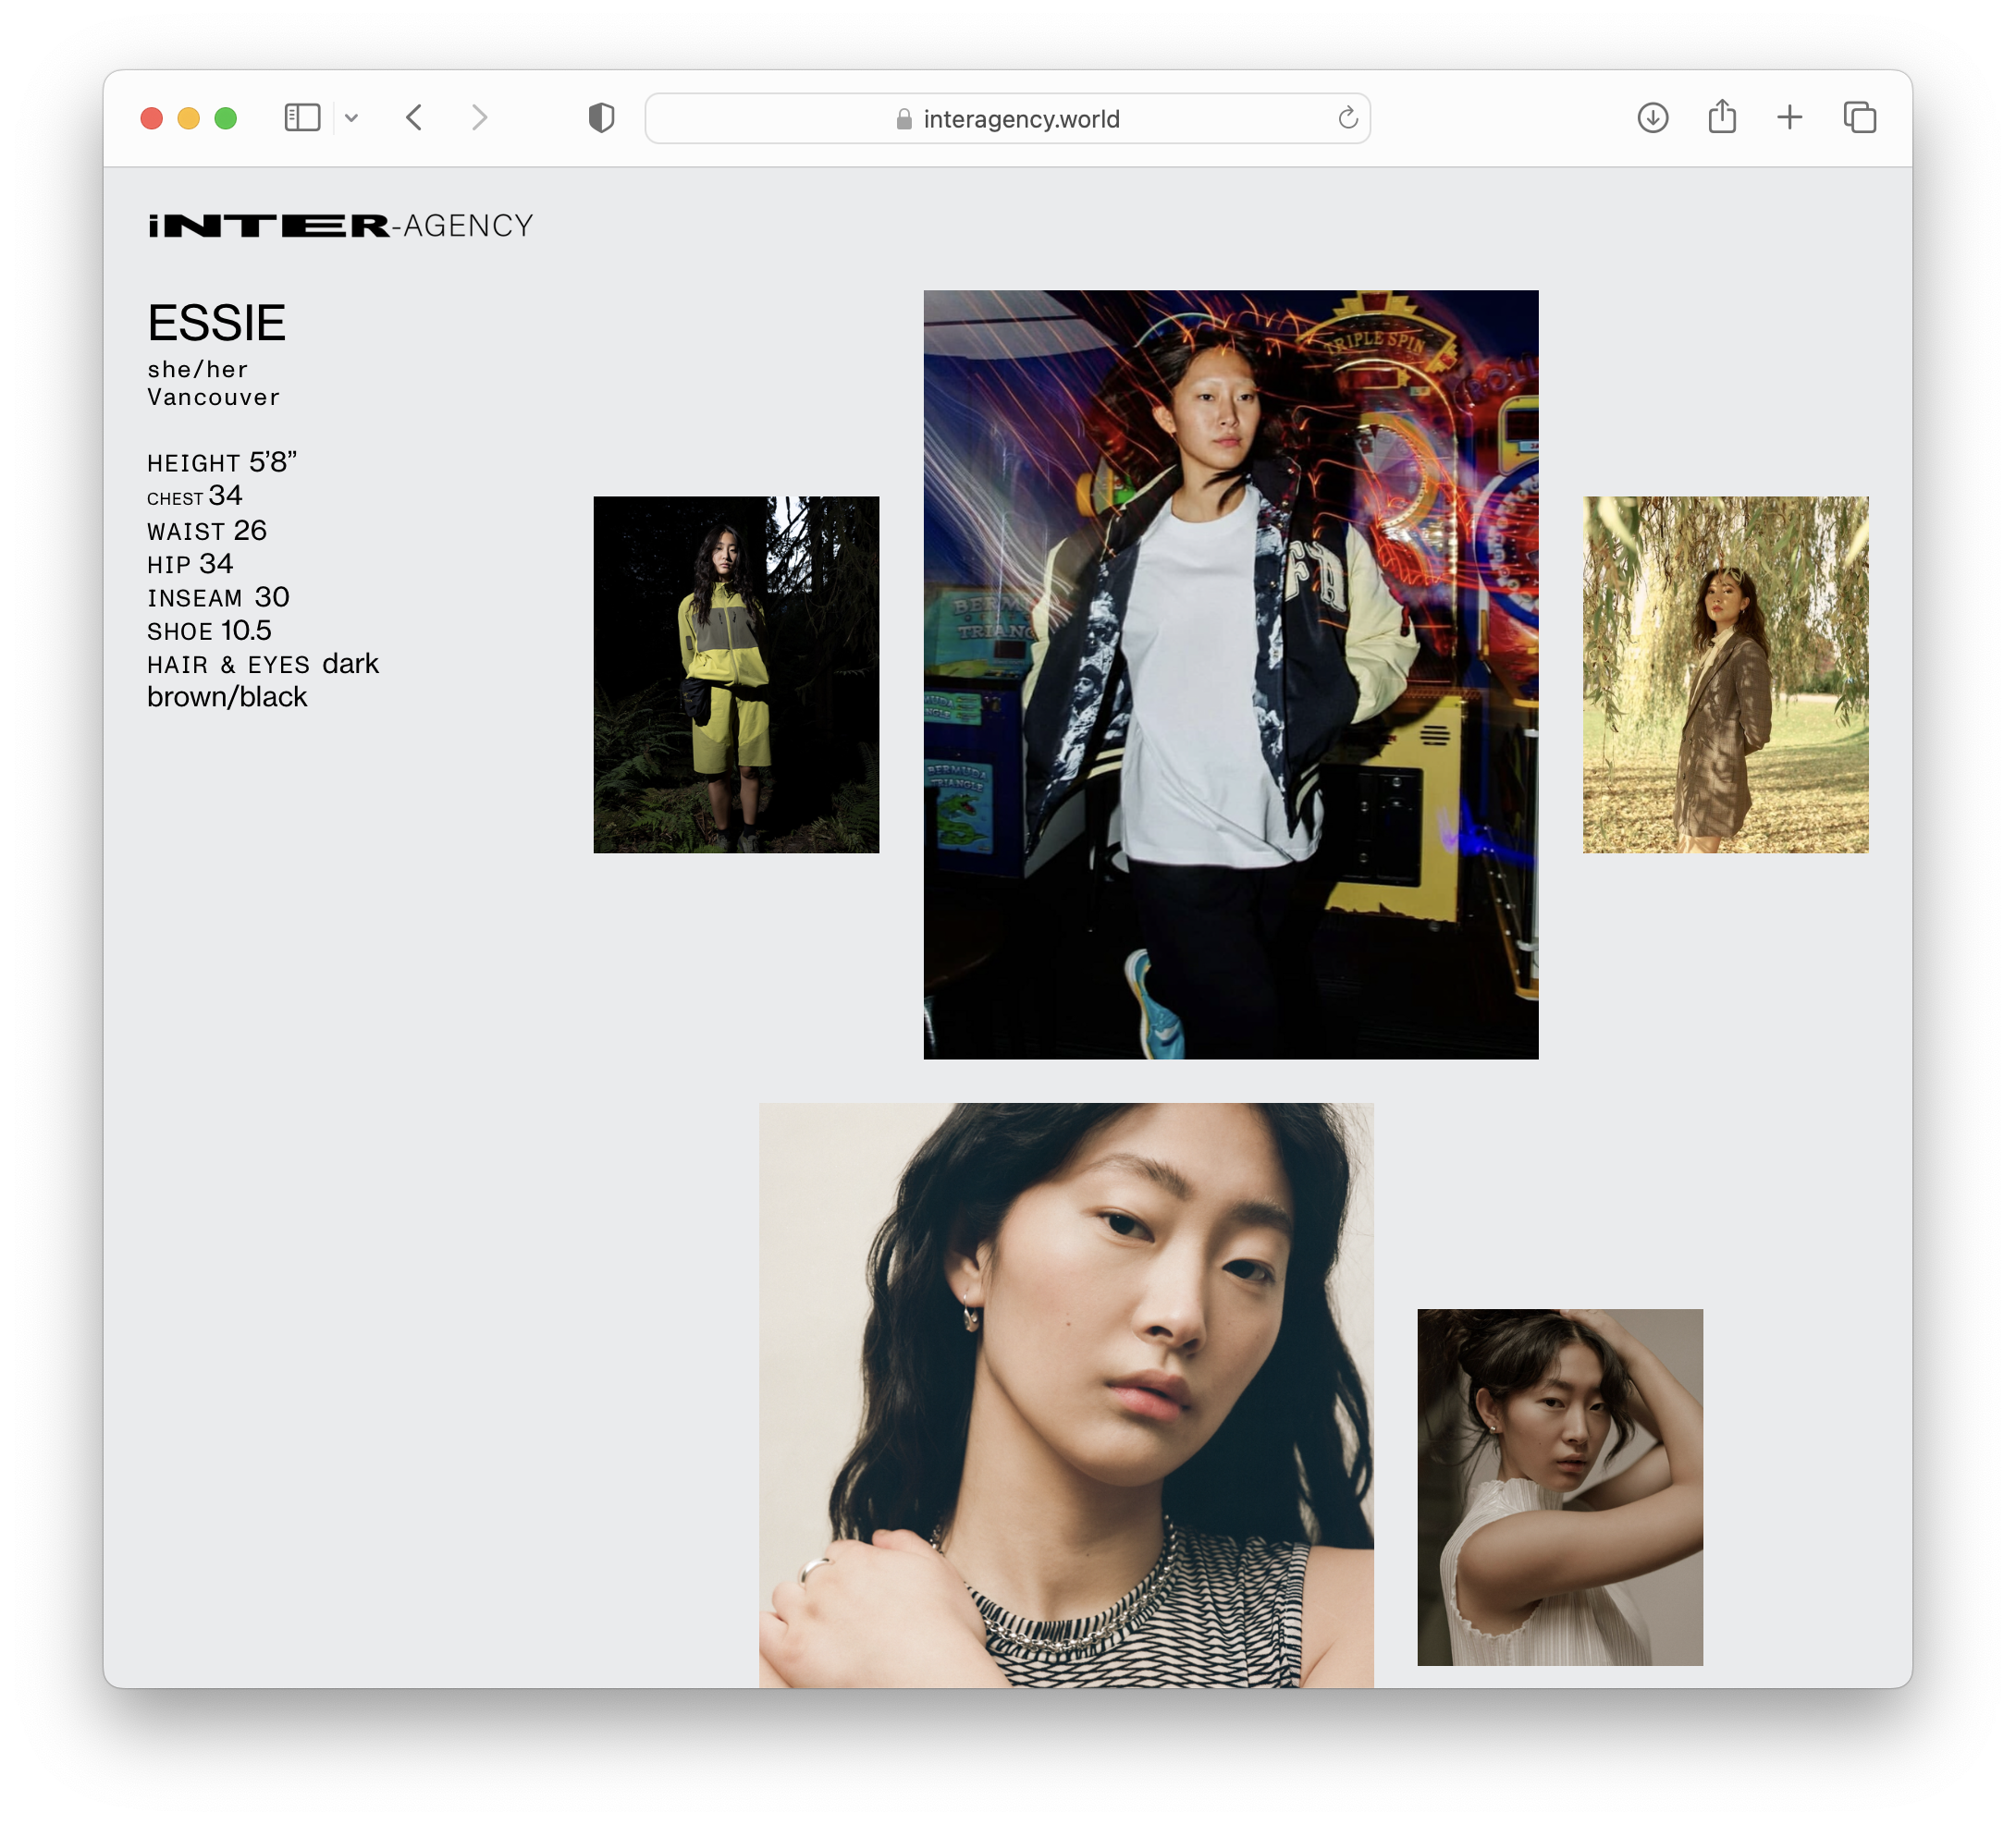
Task: Click the Inter-Agency logo link
Action: [340, 226]
